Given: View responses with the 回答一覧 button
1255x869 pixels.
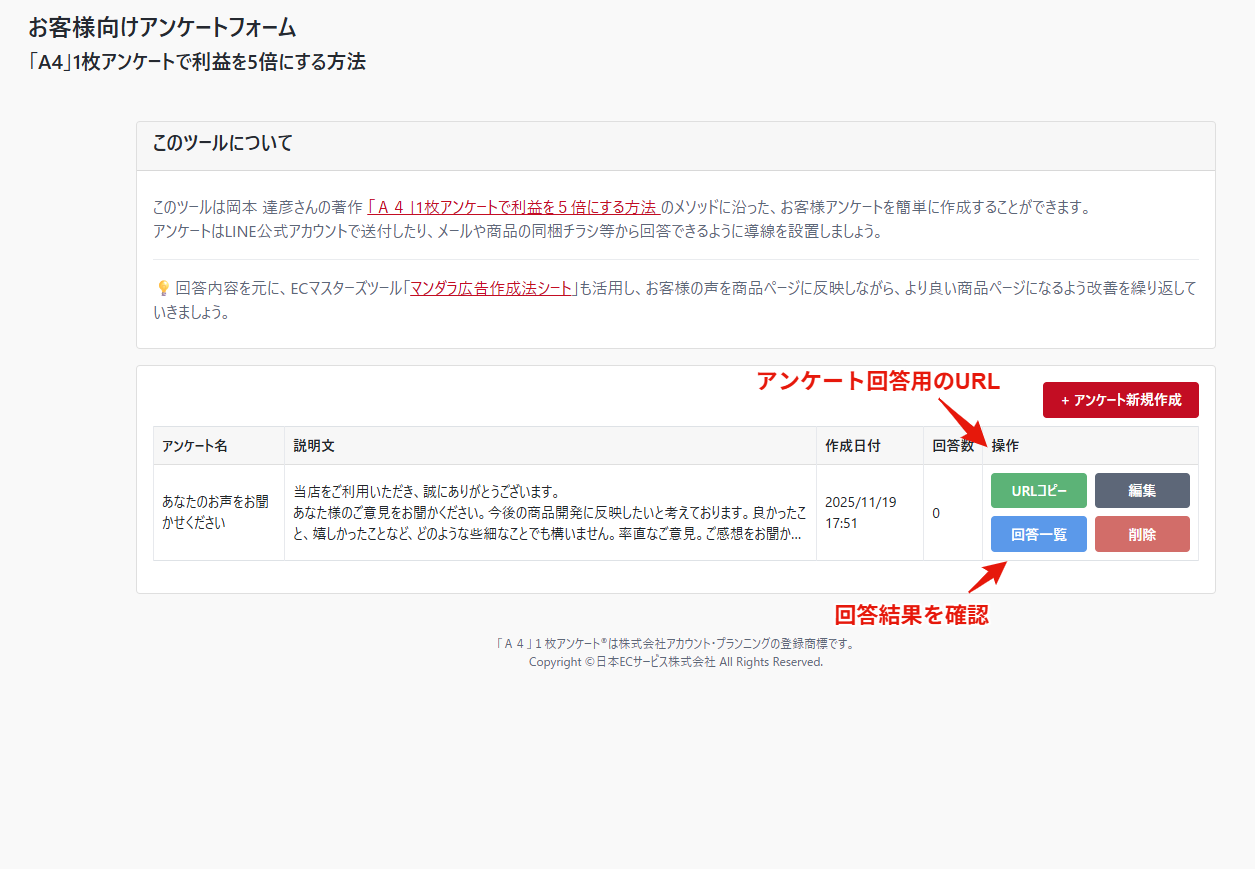Looking at the screenshot, I should coord(1038,534).
